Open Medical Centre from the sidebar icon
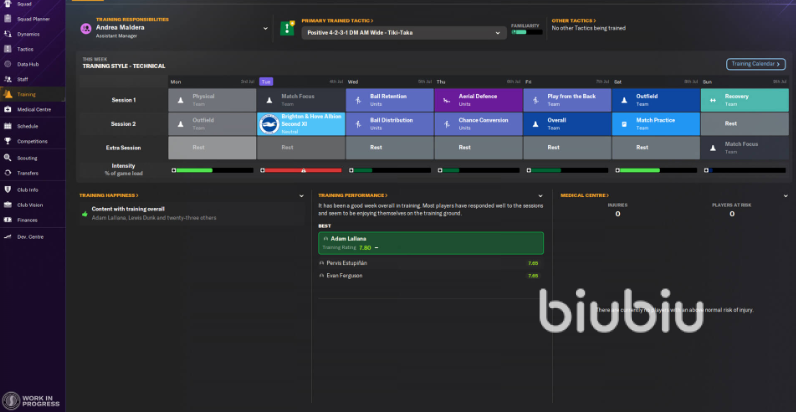The image size is (796, 412). [6, 109]
